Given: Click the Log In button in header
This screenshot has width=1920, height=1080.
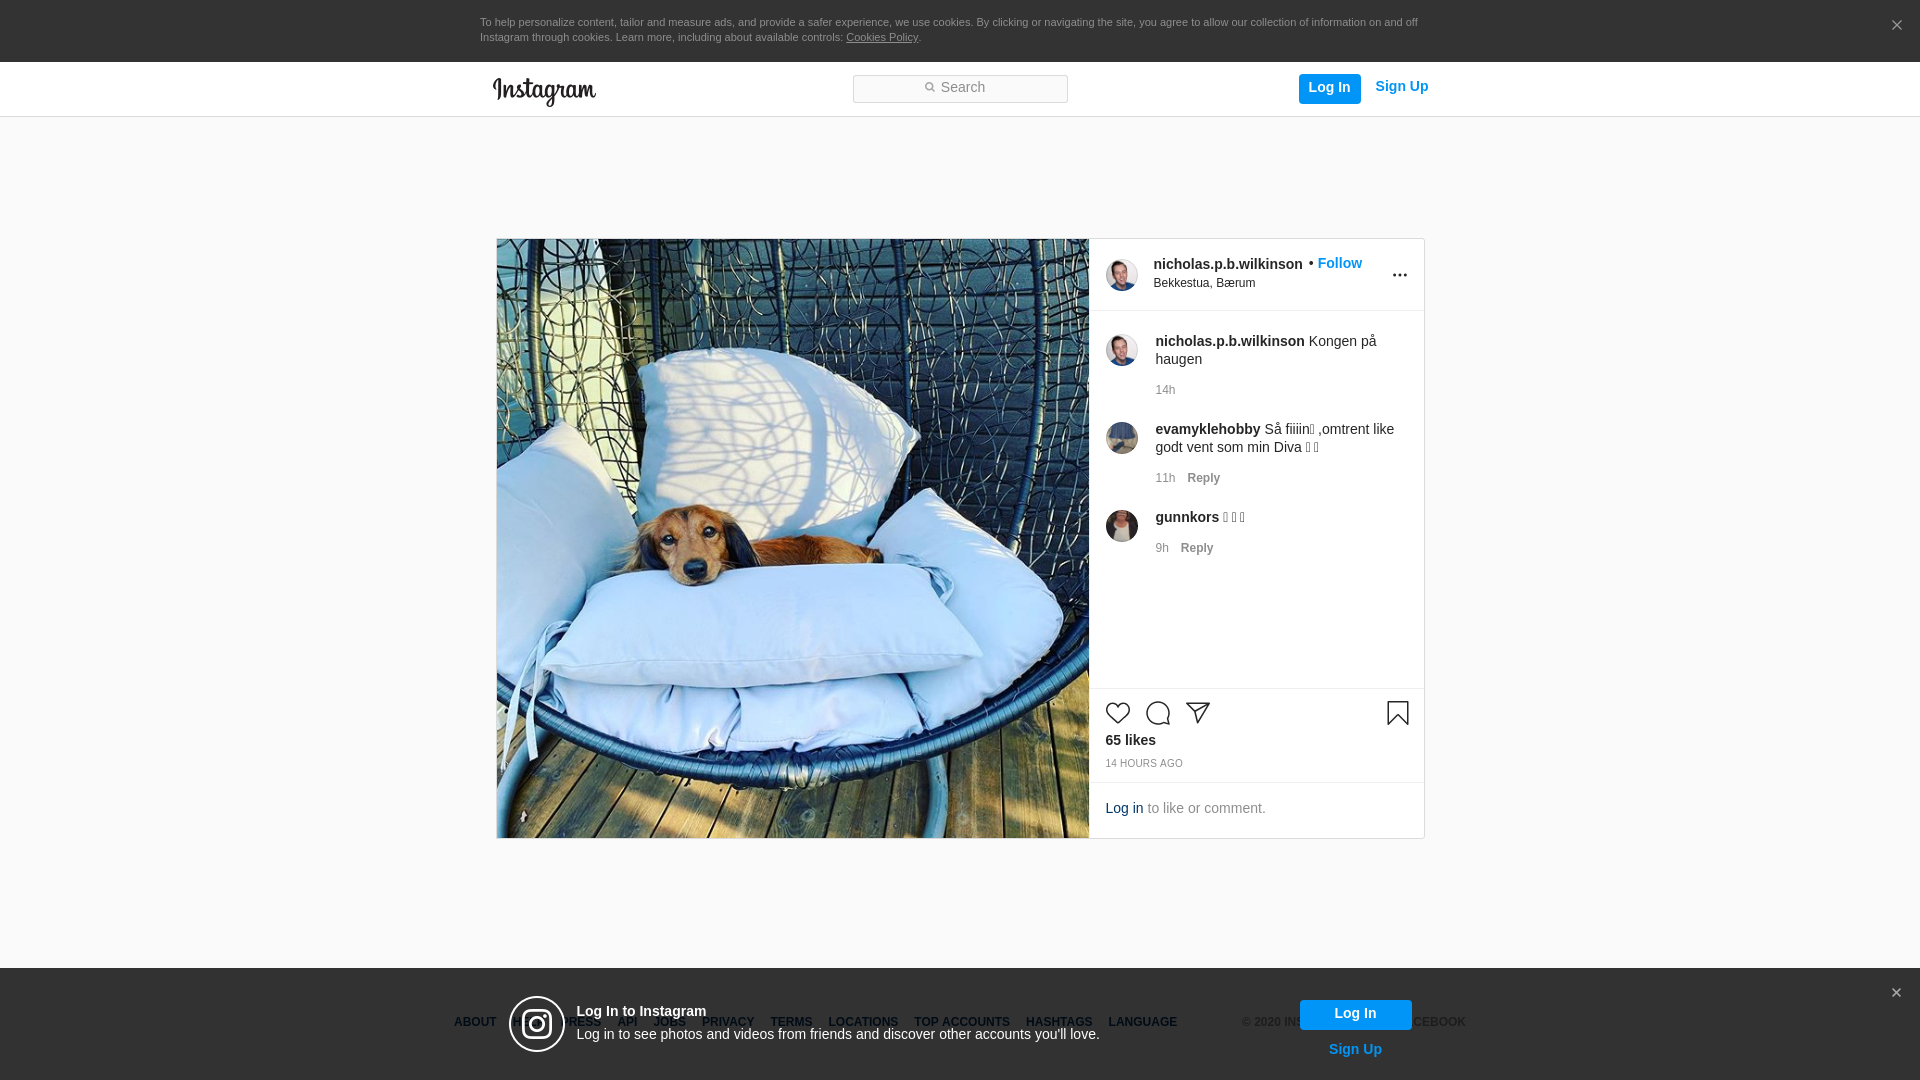Looking at the screenshot, I should [1329, 88].
